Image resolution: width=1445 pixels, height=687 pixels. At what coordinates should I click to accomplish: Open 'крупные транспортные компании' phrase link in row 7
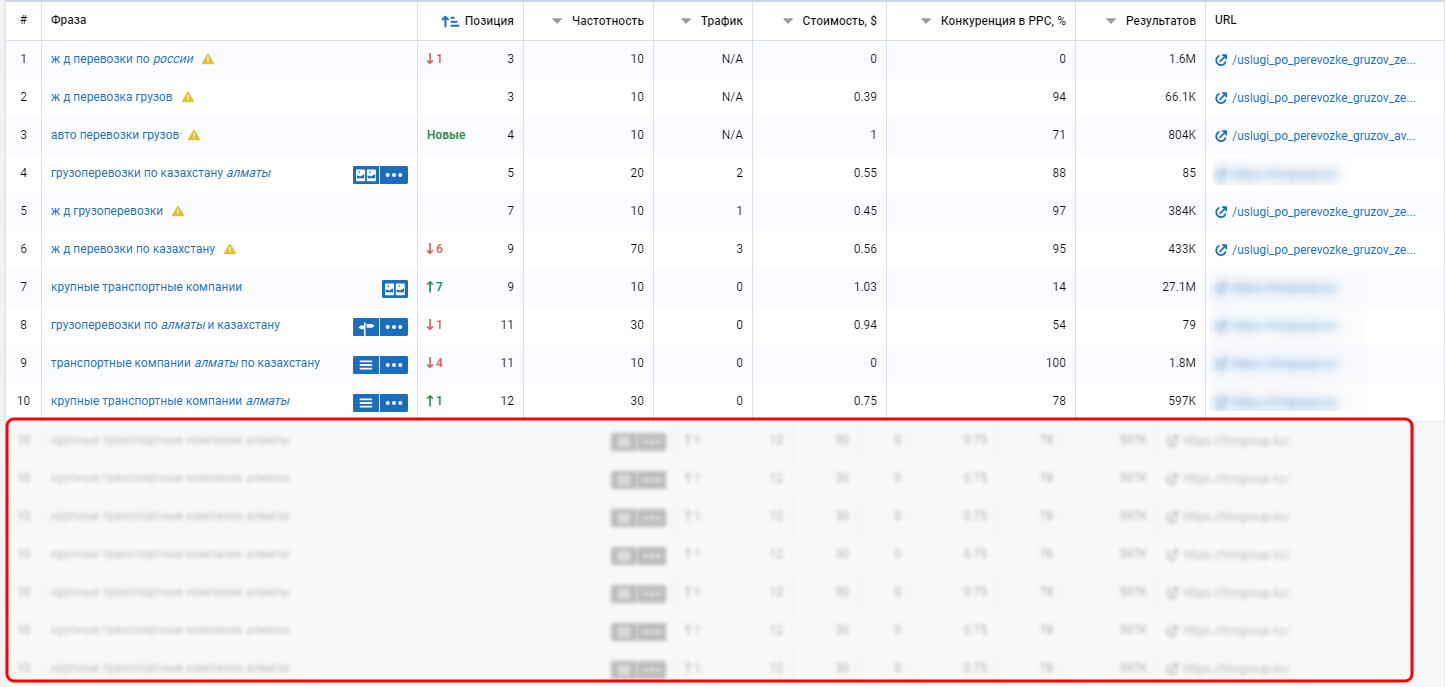pos(146,287)
